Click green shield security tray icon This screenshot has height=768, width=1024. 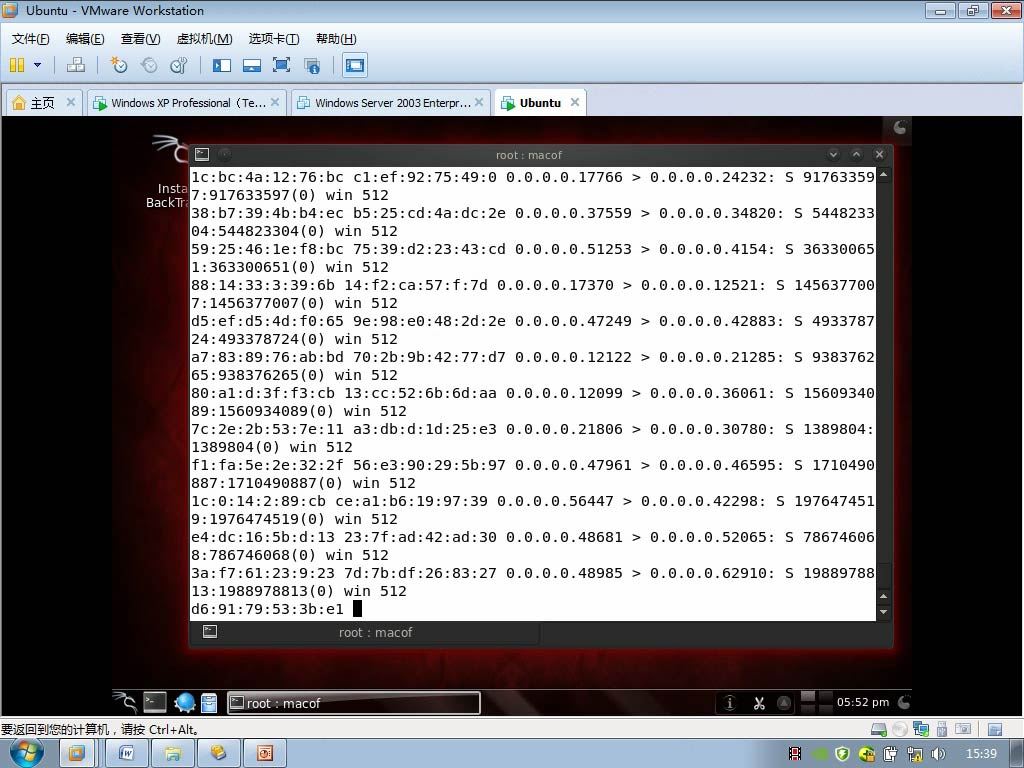tap(842, 754)
